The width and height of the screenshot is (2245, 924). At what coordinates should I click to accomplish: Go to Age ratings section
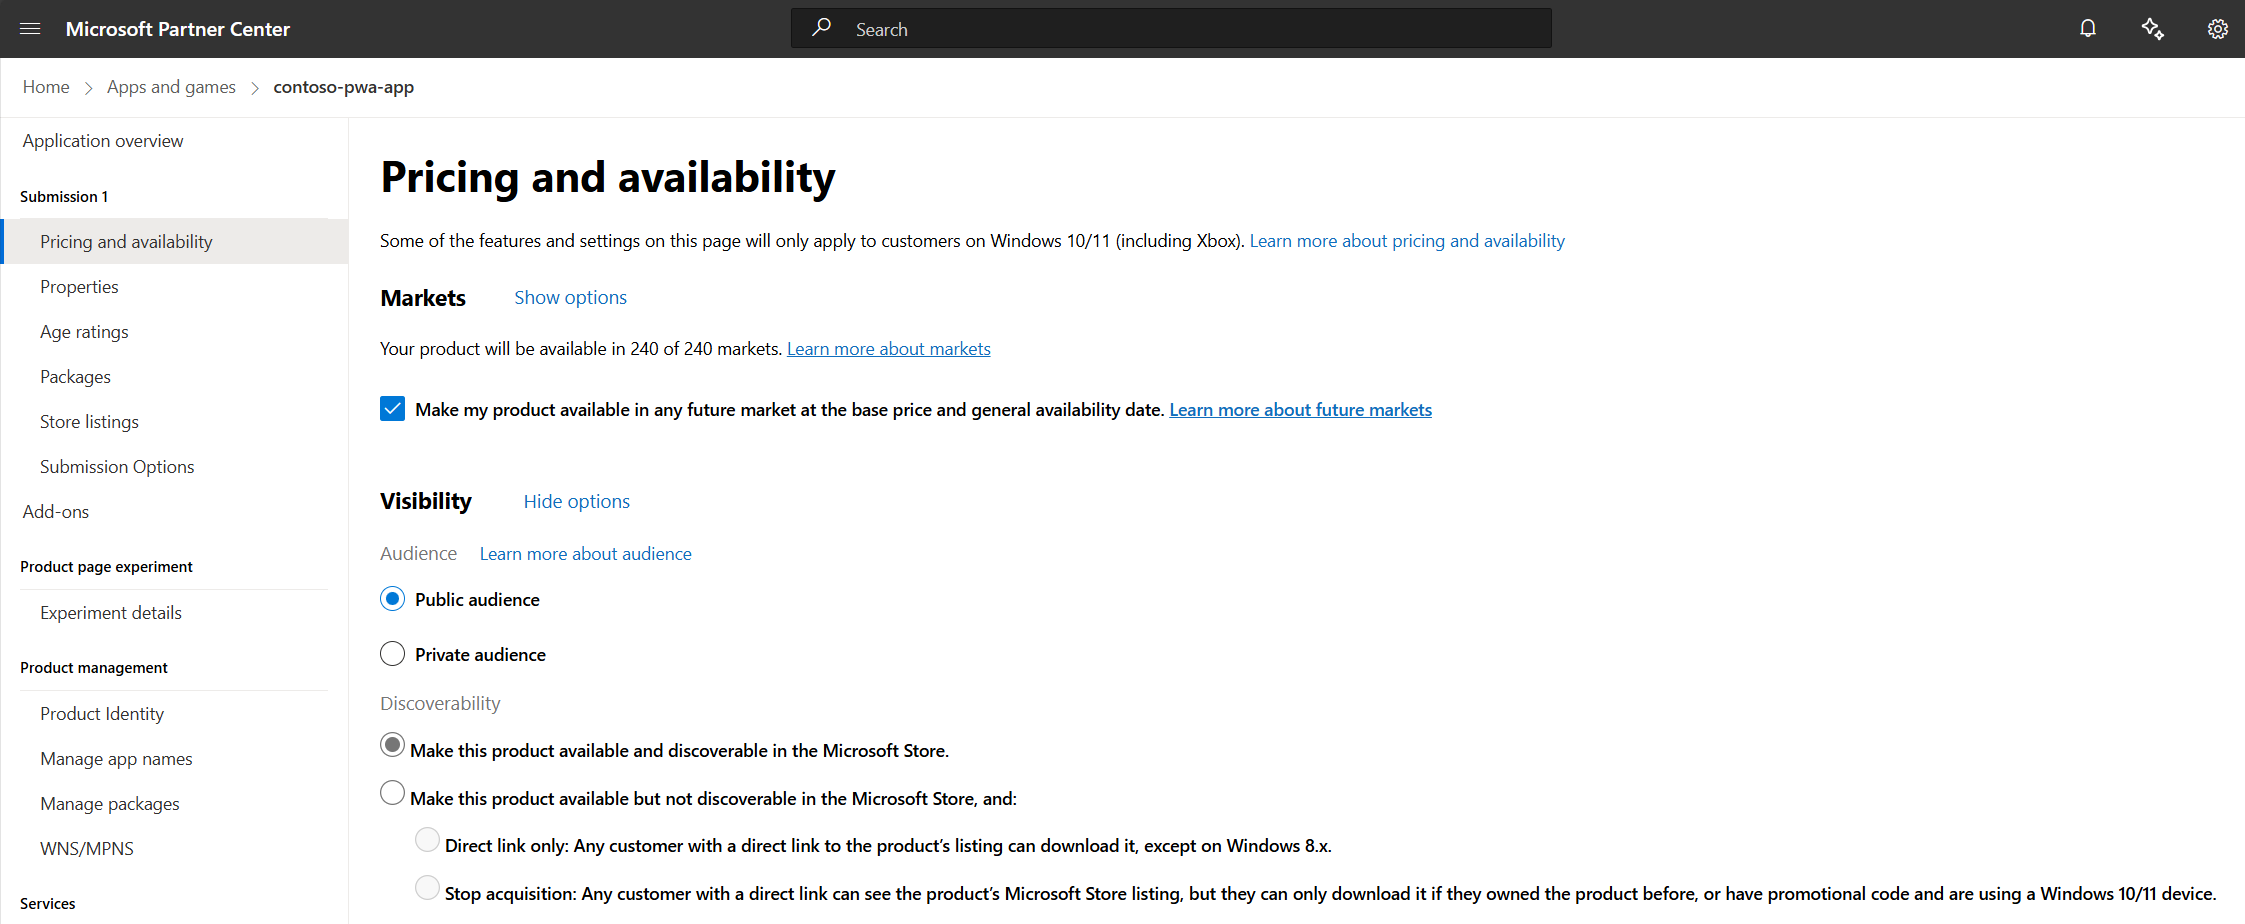coord(84,332)
